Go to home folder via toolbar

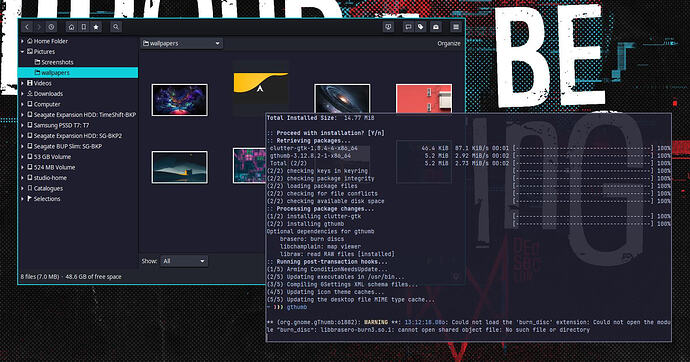(71, 27)
